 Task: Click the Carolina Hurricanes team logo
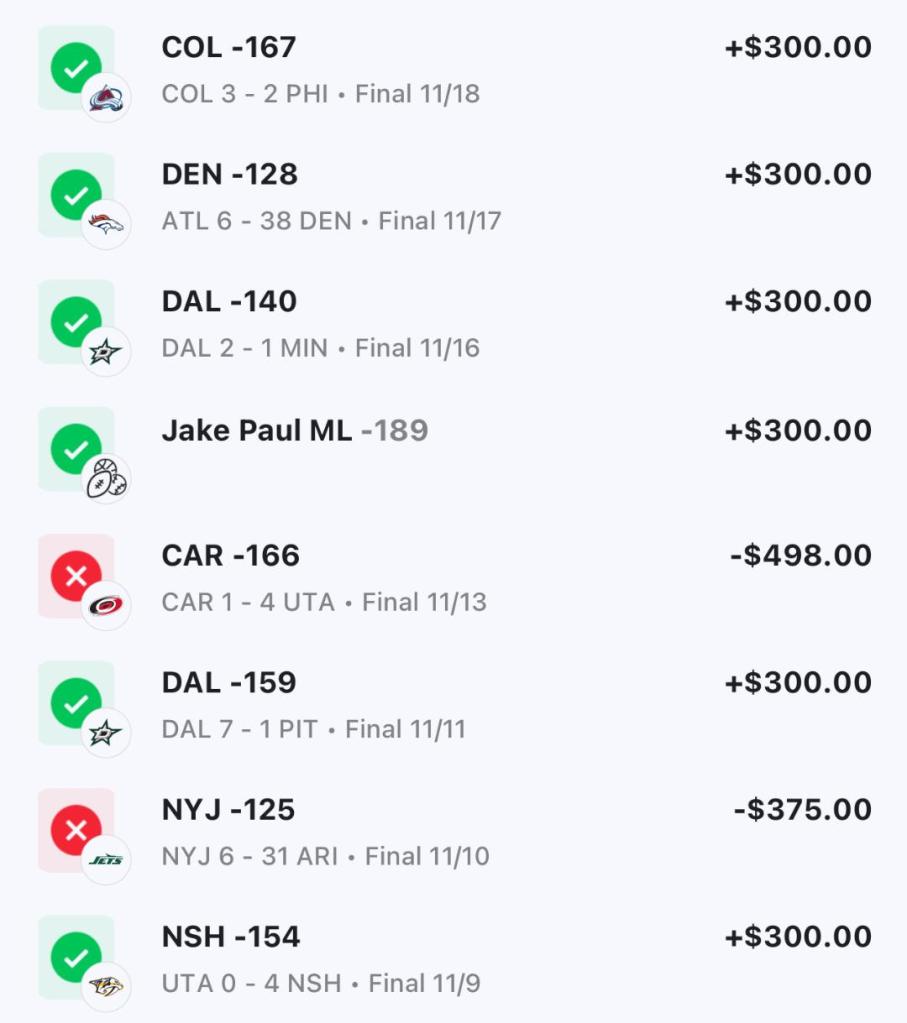[x=105, y=606]
